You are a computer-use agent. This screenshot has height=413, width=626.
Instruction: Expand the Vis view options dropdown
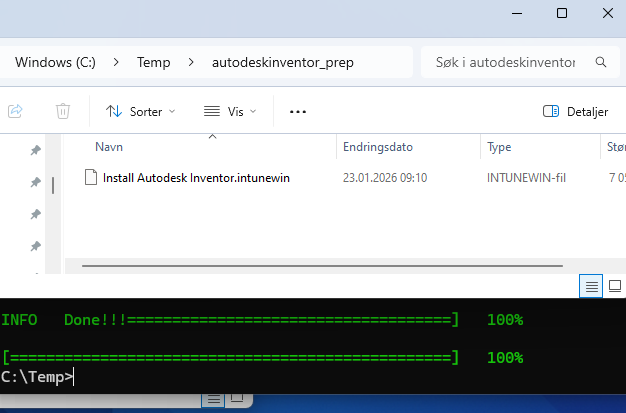[x=230, y=112]
